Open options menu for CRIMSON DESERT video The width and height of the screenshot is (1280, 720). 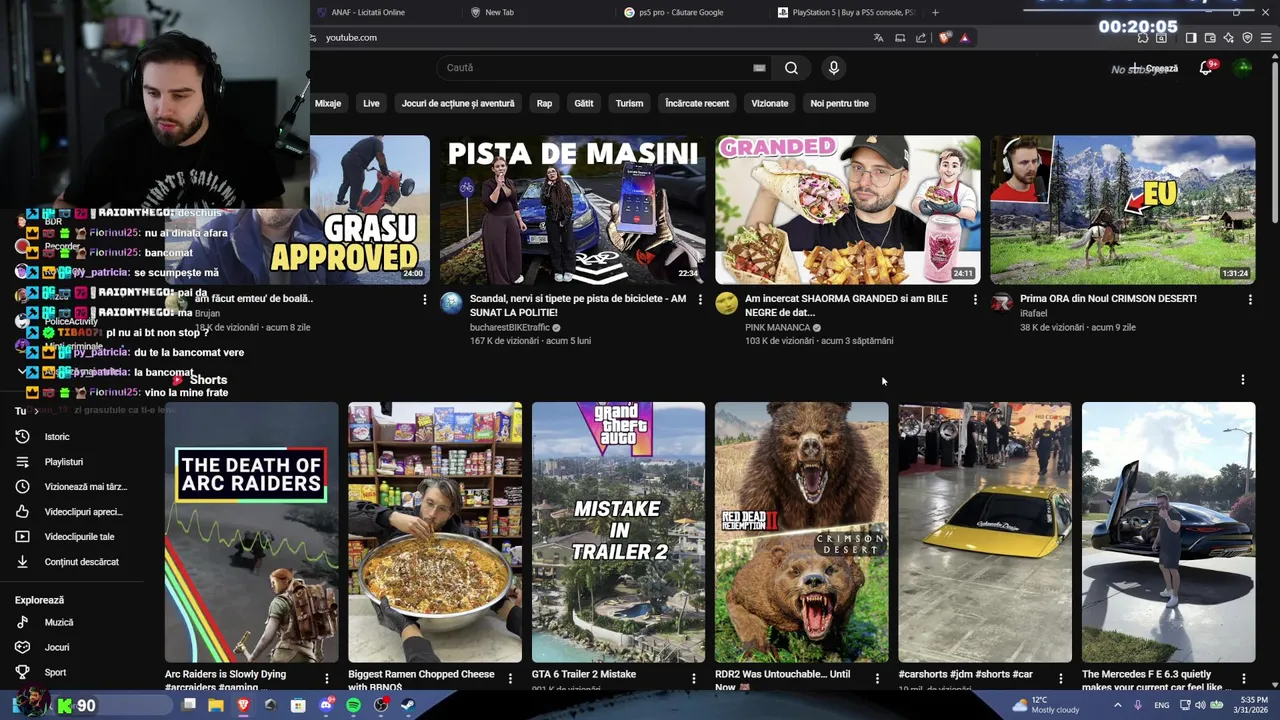point(1250,299)
